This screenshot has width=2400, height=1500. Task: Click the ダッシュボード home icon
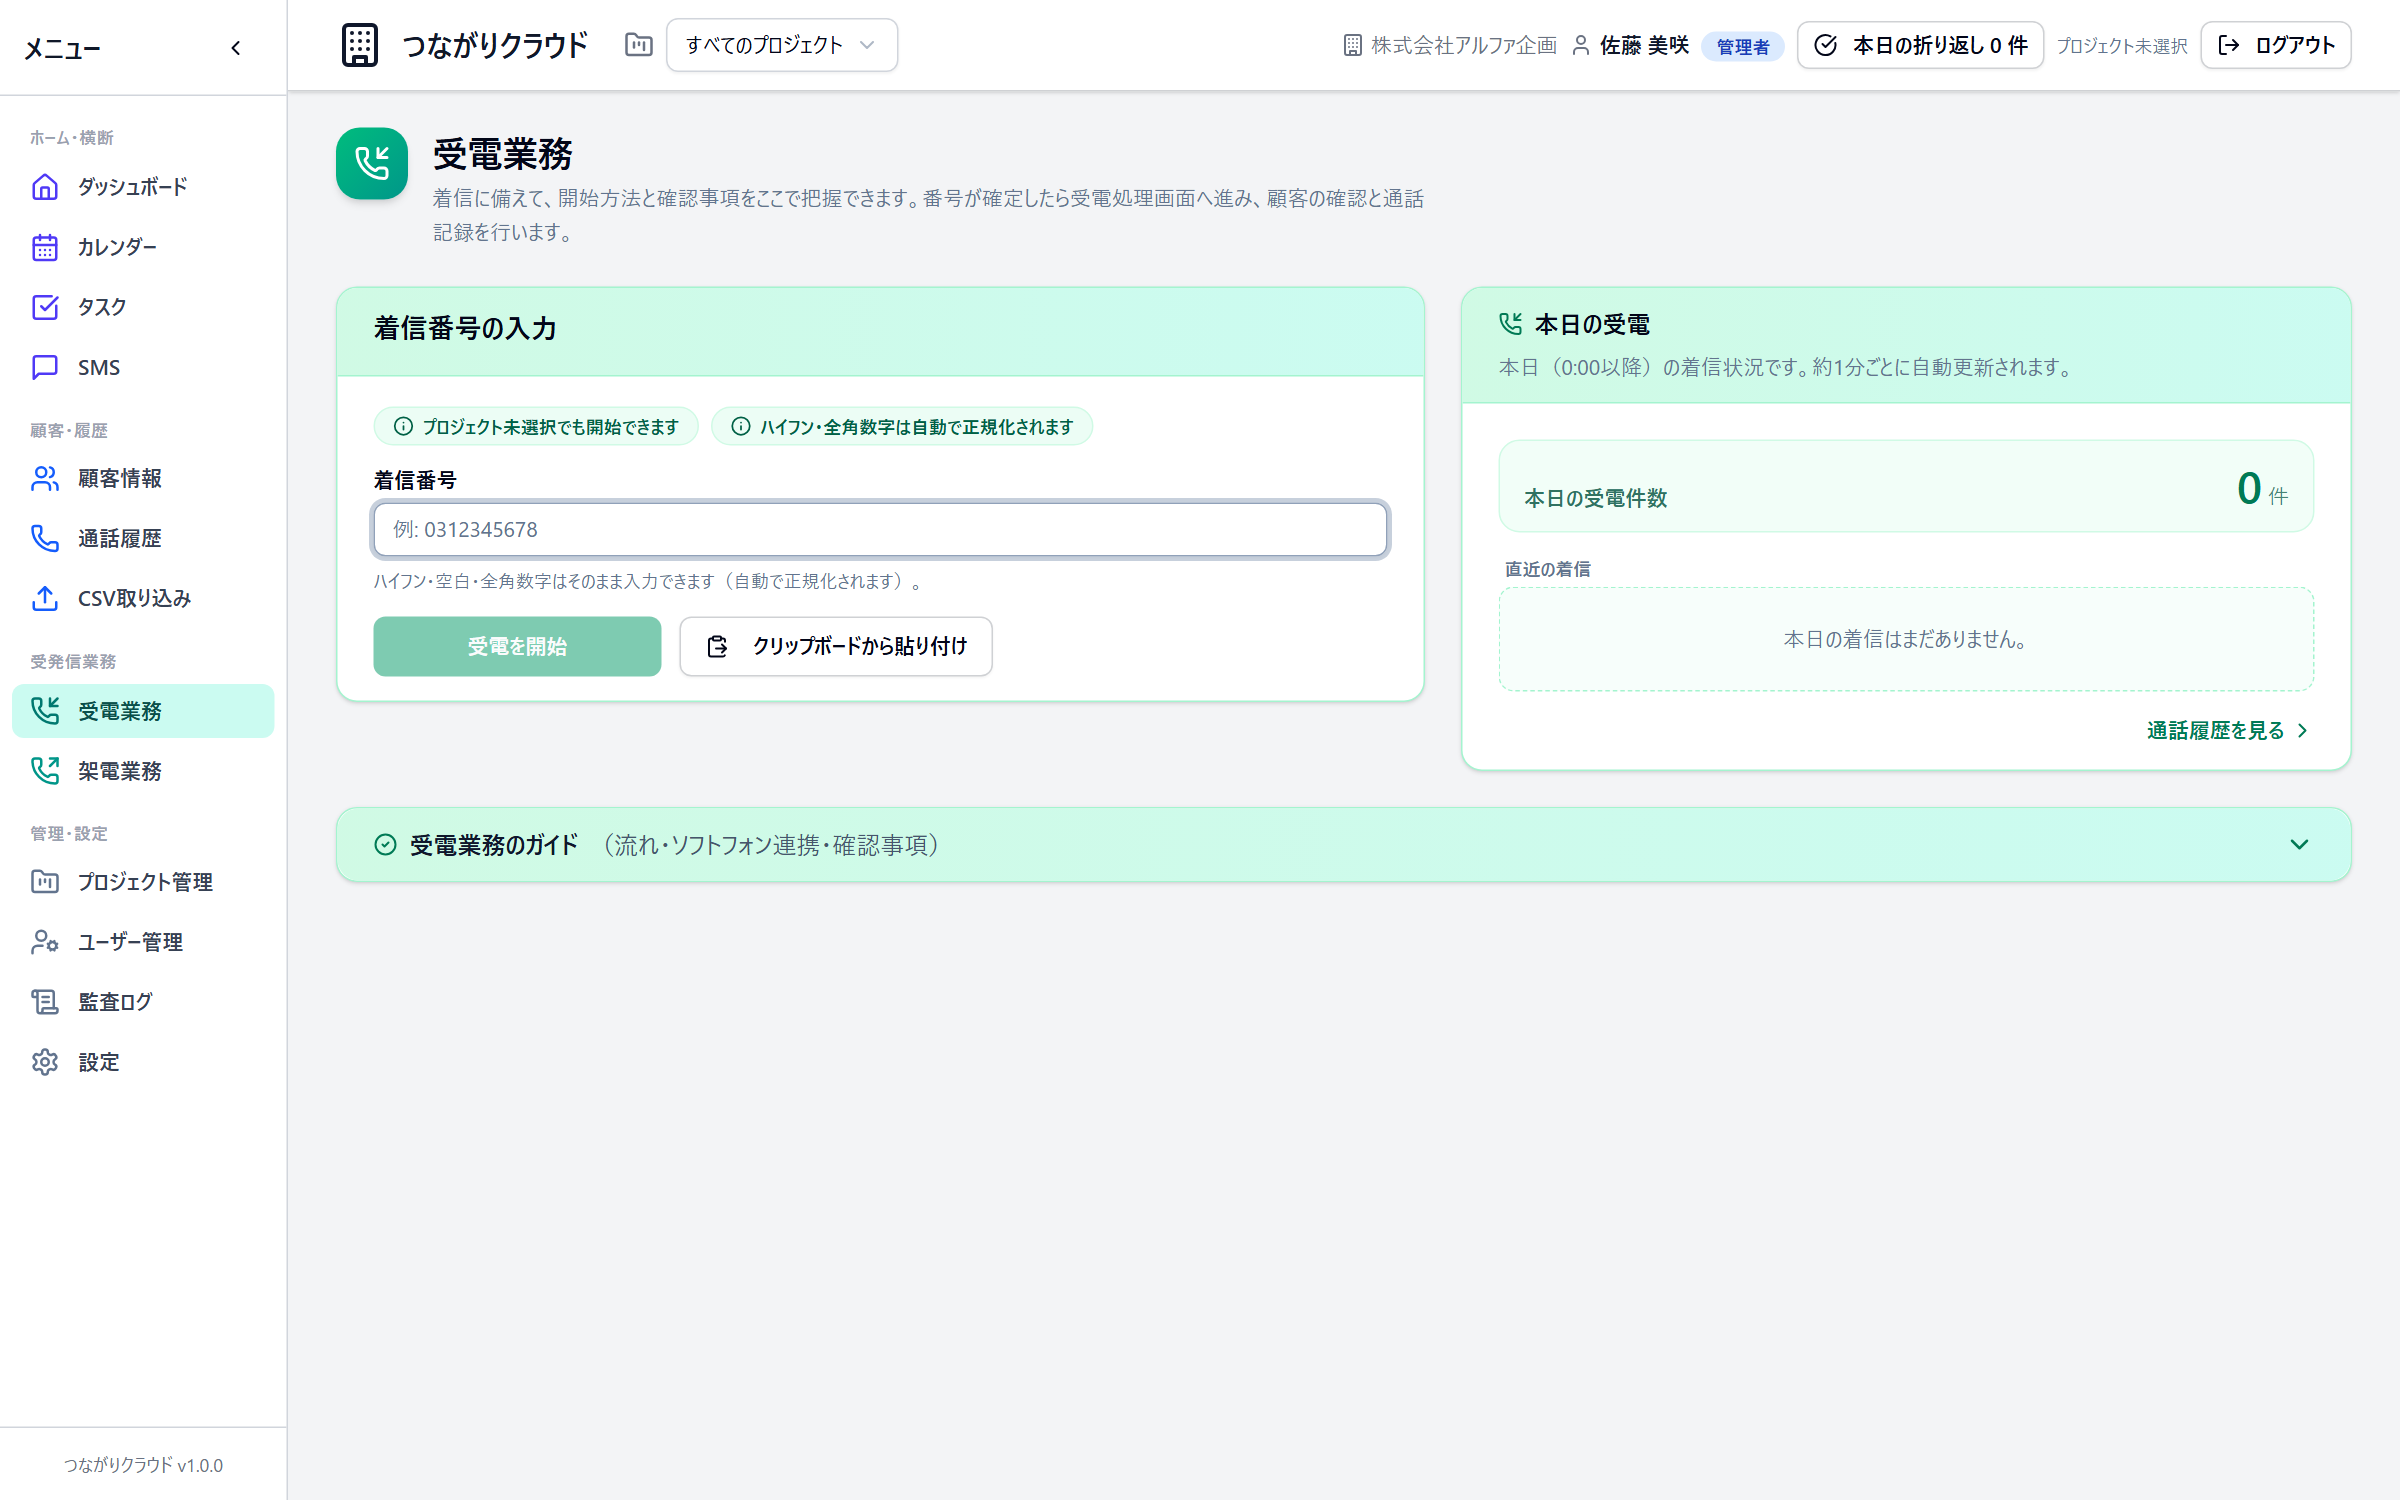click(45, 187)
